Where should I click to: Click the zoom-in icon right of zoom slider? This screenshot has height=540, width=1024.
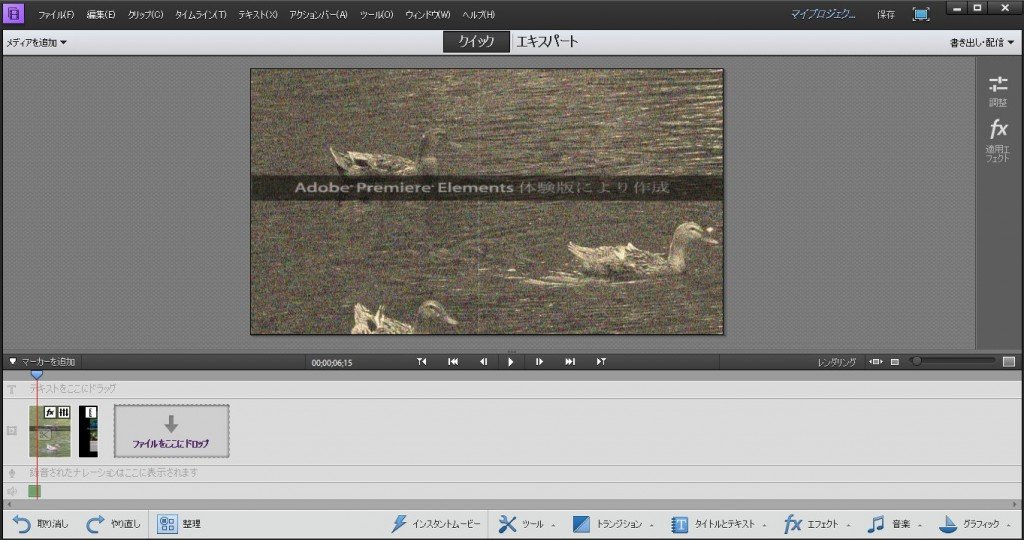[1009, 362]
